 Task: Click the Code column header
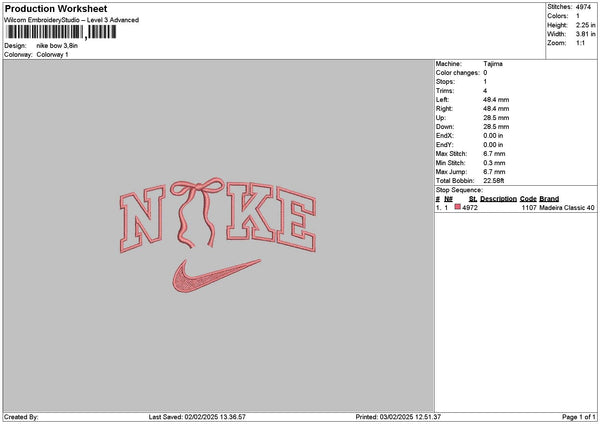[528, 199]
